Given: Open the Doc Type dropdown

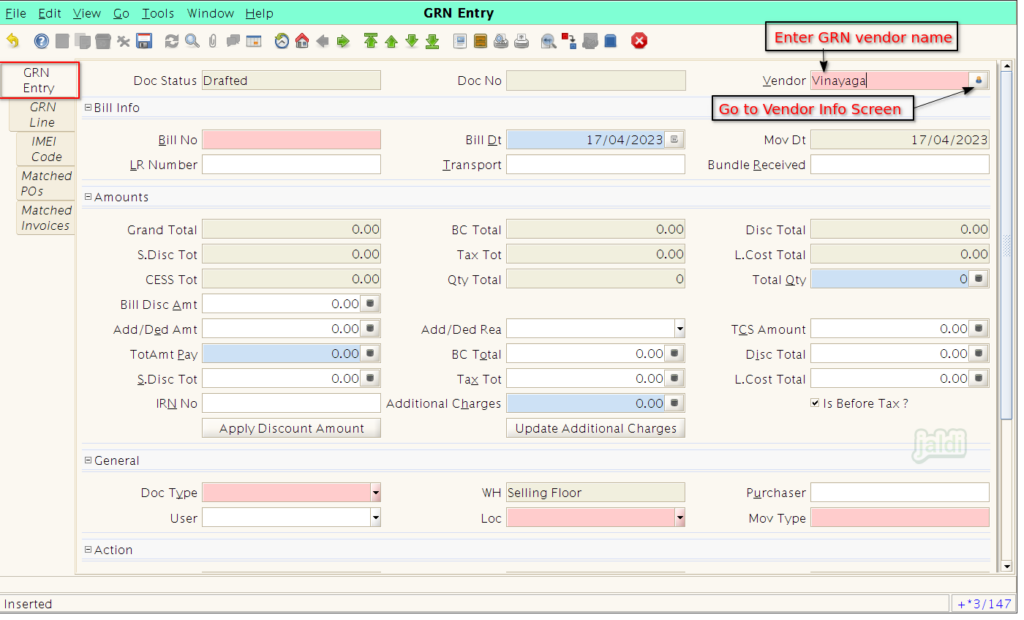Looking at the screenshot, I should click(x=376, y=493).
